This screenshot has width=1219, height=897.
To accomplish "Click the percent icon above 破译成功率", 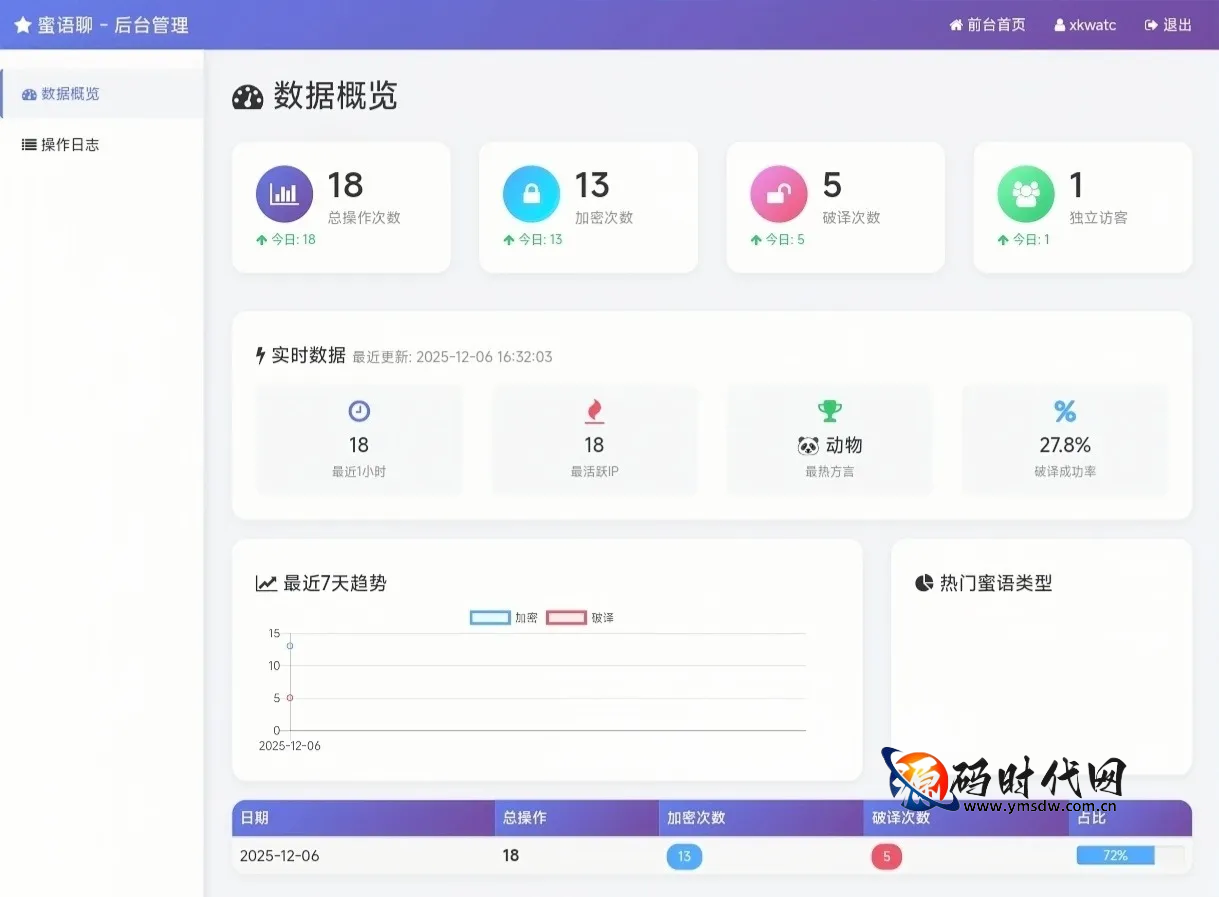I will point(1065,411).
